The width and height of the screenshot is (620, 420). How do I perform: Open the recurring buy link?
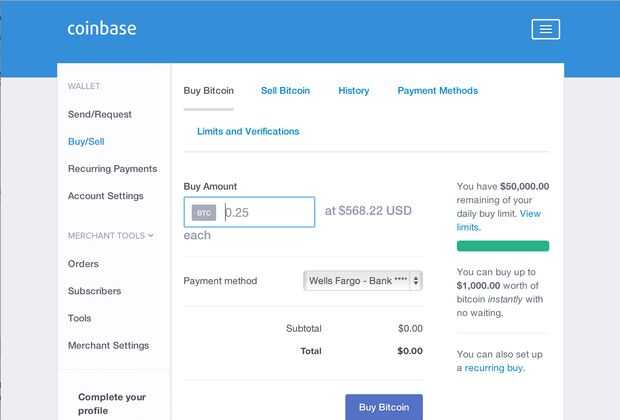(494, 368)
